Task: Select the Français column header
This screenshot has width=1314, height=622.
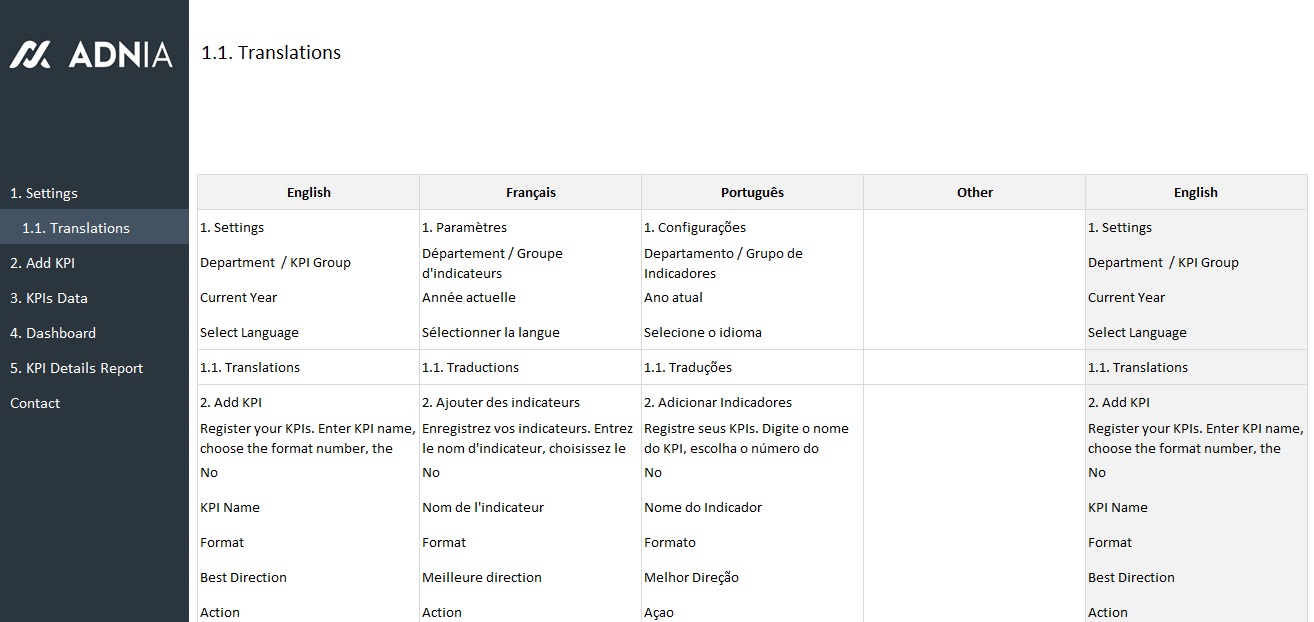Action: (530, 192)
